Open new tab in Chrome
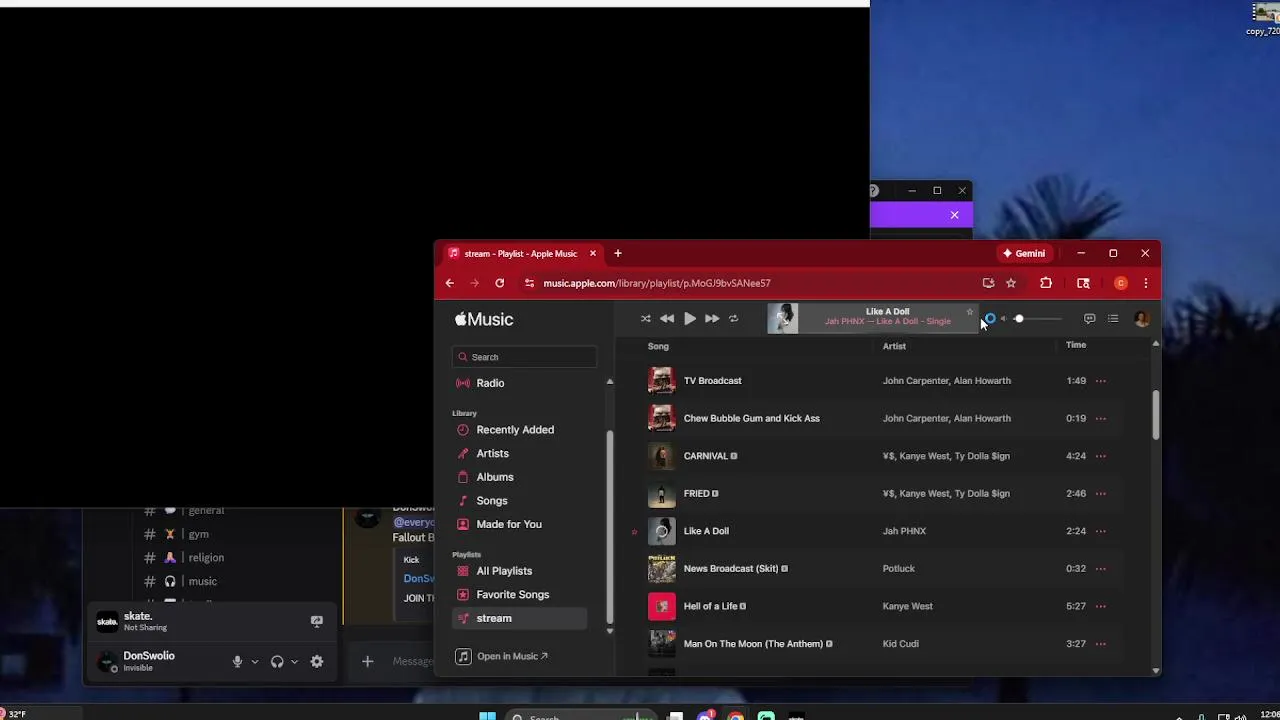The width and height of the screenshot is (1280, 720). 618,254
